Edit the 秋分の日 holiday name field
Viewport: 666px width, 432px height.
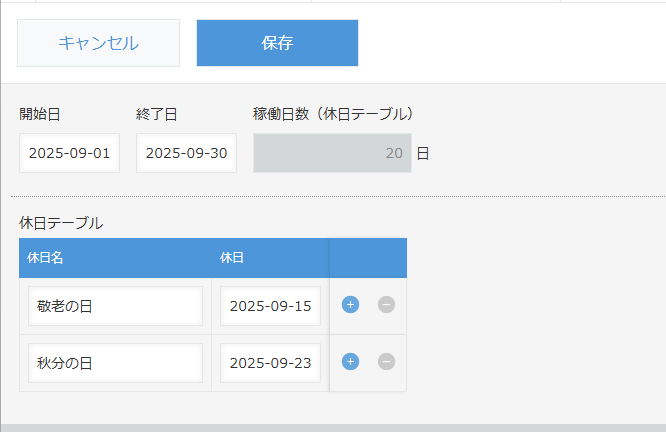coord(115,362)
